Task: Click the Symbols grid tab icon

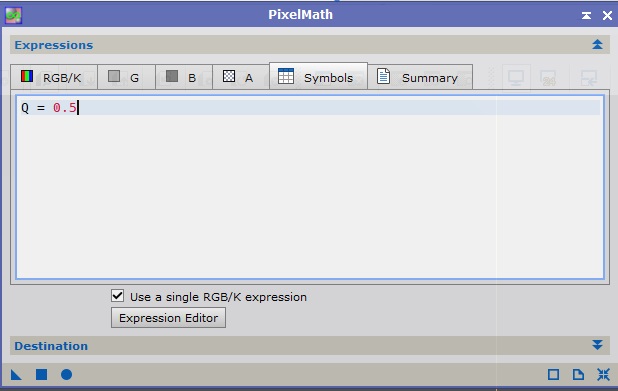Action: [286, 76]
